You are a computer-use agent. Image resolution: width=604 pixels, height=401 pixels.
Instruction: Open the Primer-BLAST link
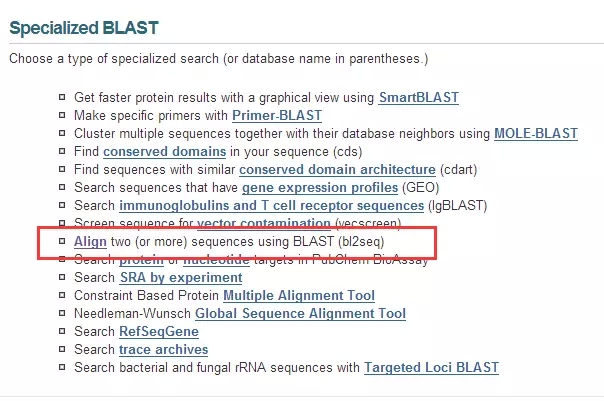point(277,116)
